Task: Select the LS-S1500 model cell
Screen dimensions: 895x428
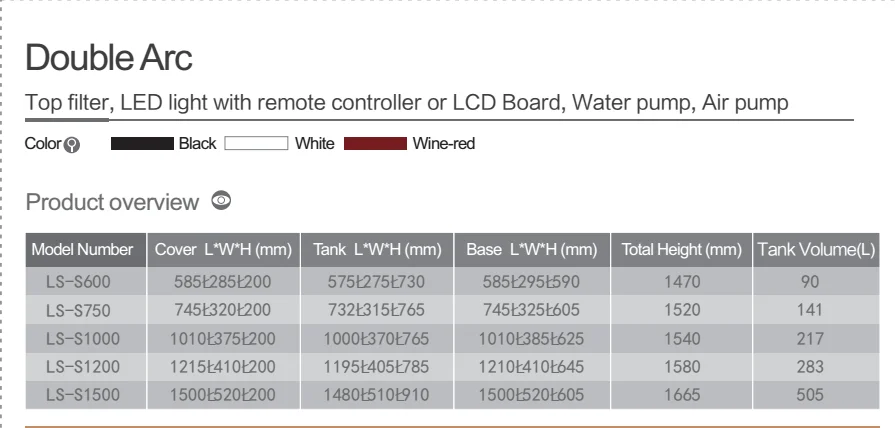Action: pos(83,395)
